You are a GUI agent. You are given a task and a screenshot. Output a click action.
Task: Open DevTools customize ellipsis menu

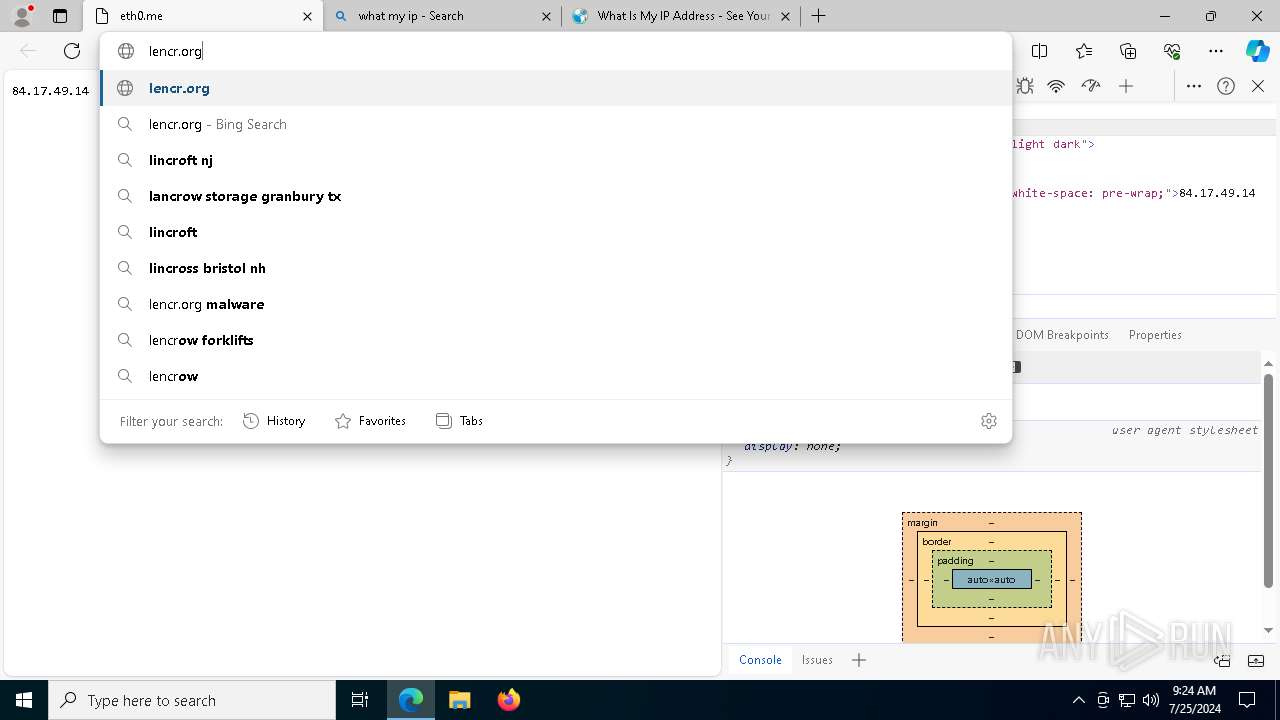click(1194, 86)
